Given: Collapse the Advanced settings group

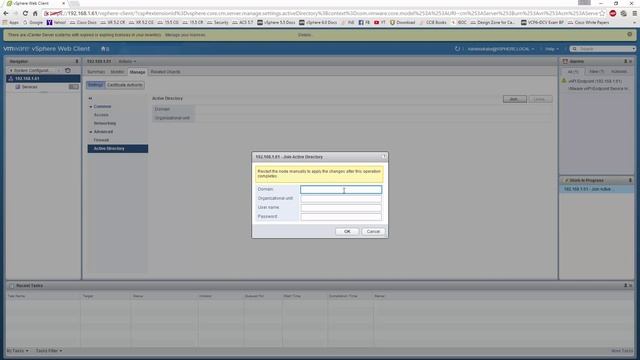Looking at the screenshot, I should click(91, 132).
